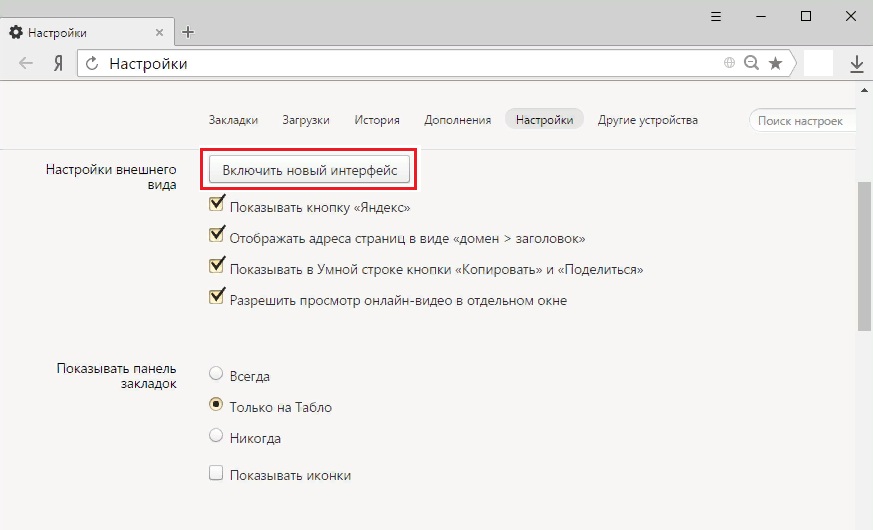Choose "Никогда" for bookmarks panel
The image size is (873, 530).
point(216,437)
